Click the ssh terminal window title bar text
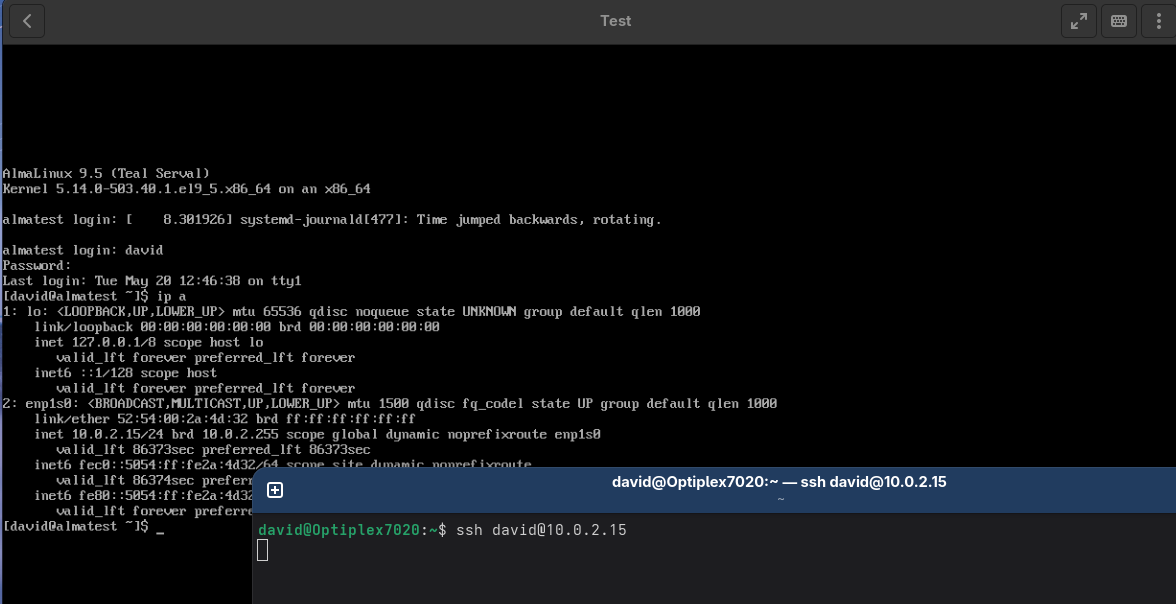1176x604 pixels. 778,482
